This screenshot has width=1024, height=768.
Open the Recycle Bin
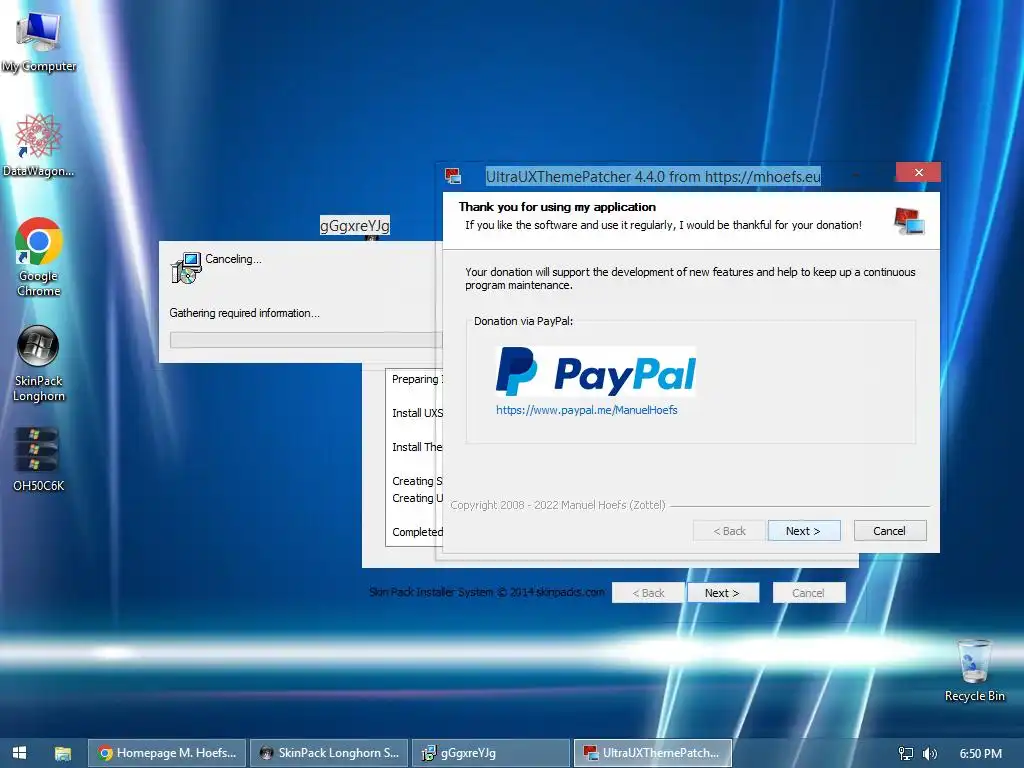coord(974,670)
